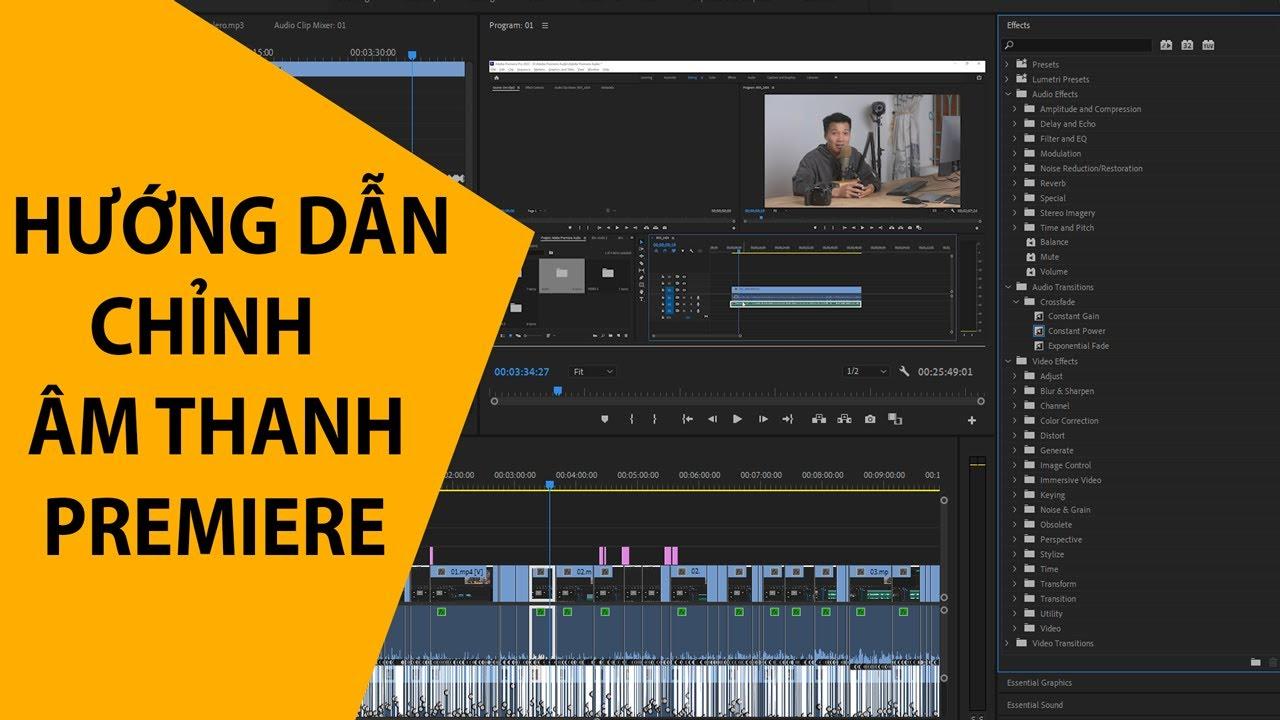Screen dimensions: 1280x720
Task: Open the Button Editor plus icon
Action: coord(971,420)
